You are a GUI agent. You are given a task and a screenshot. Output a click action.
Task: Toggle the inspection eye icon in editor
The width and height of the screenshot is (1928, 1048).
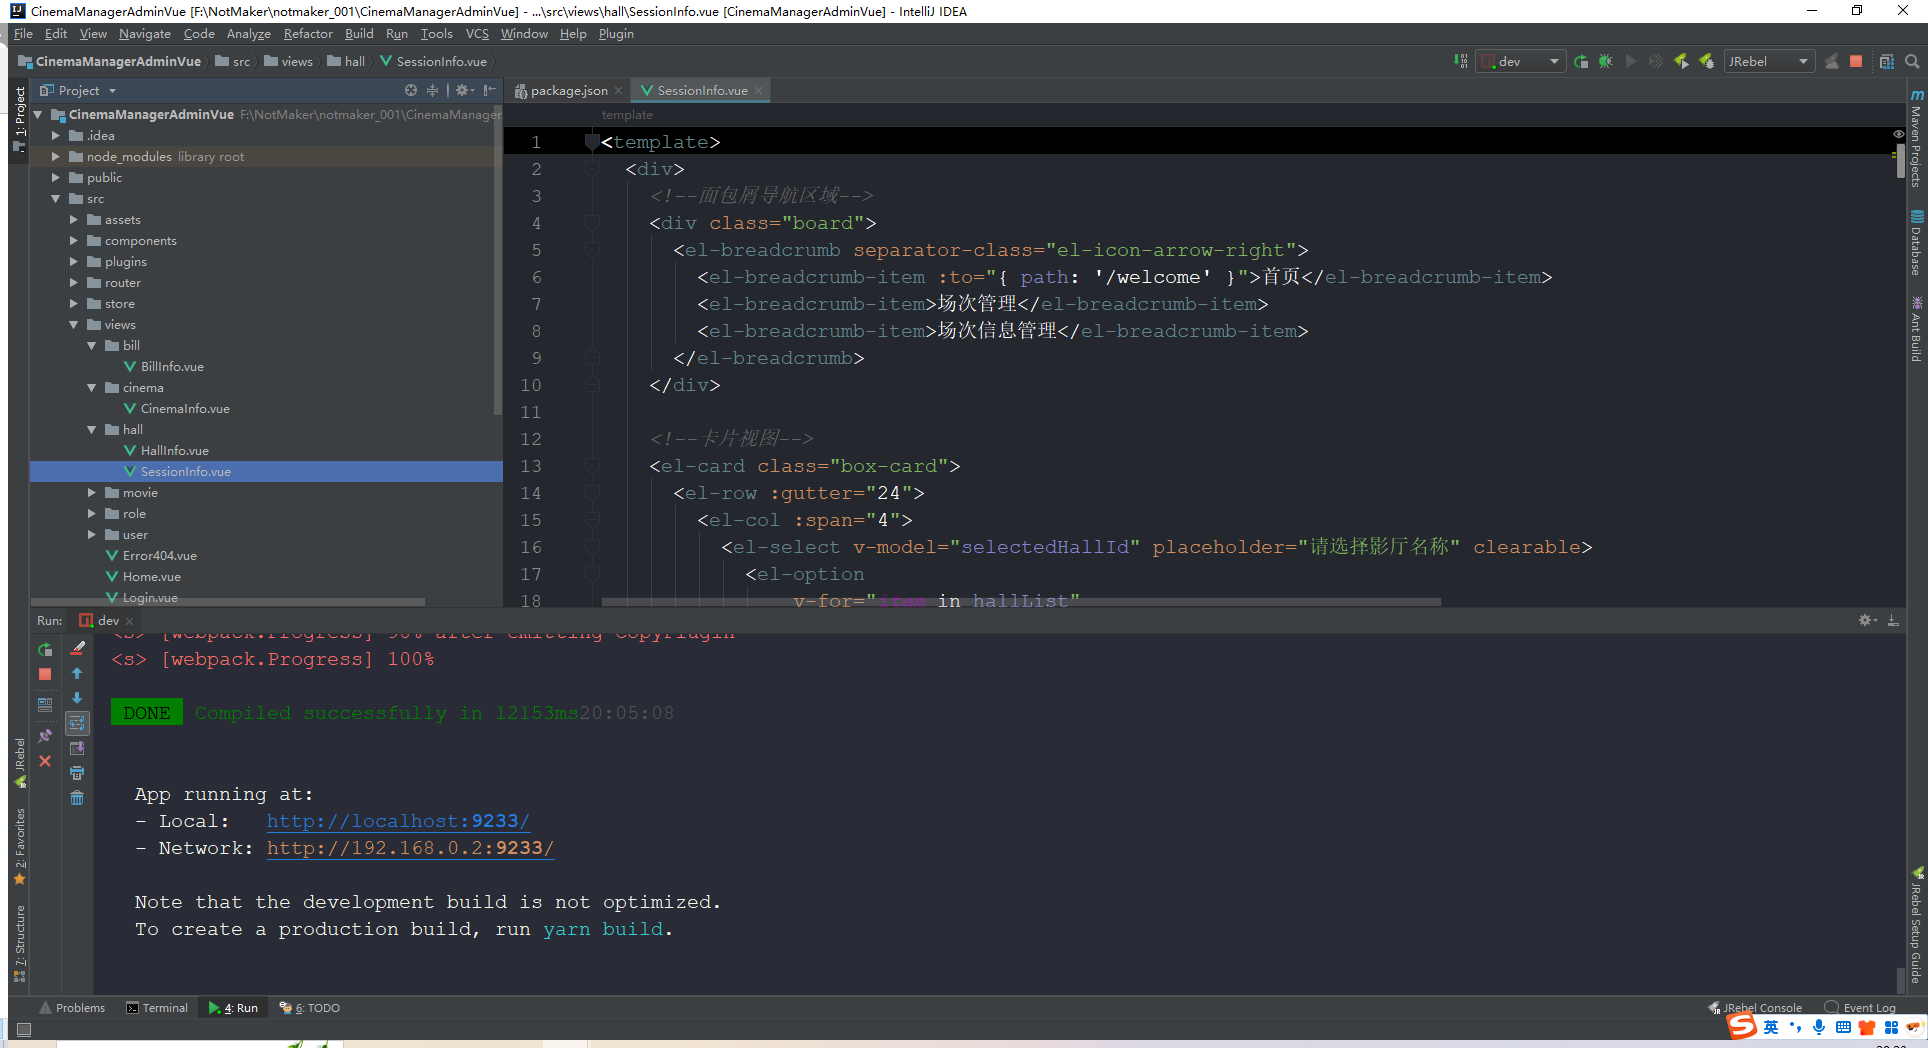[x=1898, y=133]
